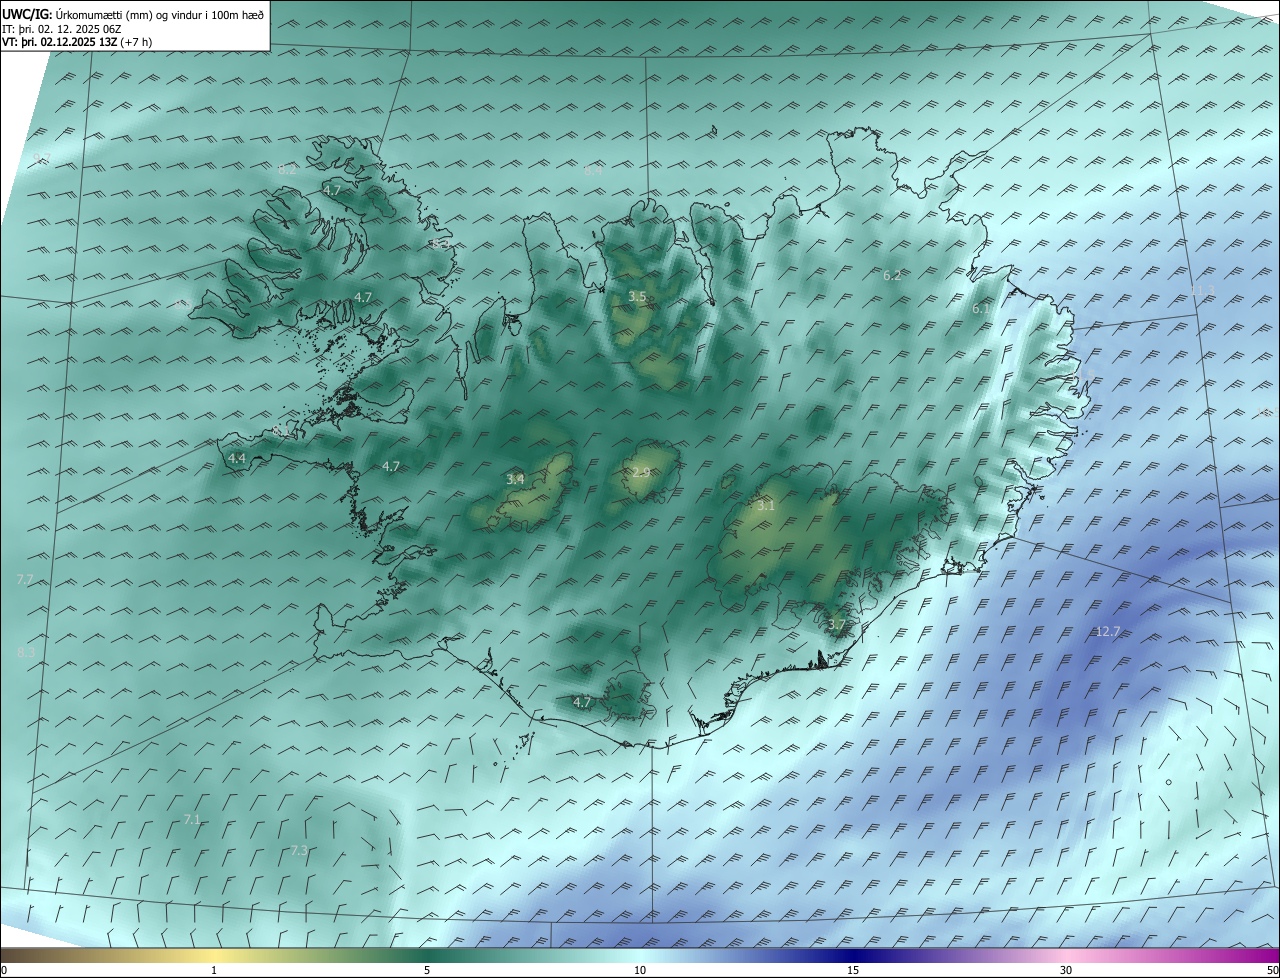The width and height of the screenshot is (1280, 978).
Task: Click the initial time line "IT: þri. 02. 12. 2025 06Z"
Action: [62, 28]
